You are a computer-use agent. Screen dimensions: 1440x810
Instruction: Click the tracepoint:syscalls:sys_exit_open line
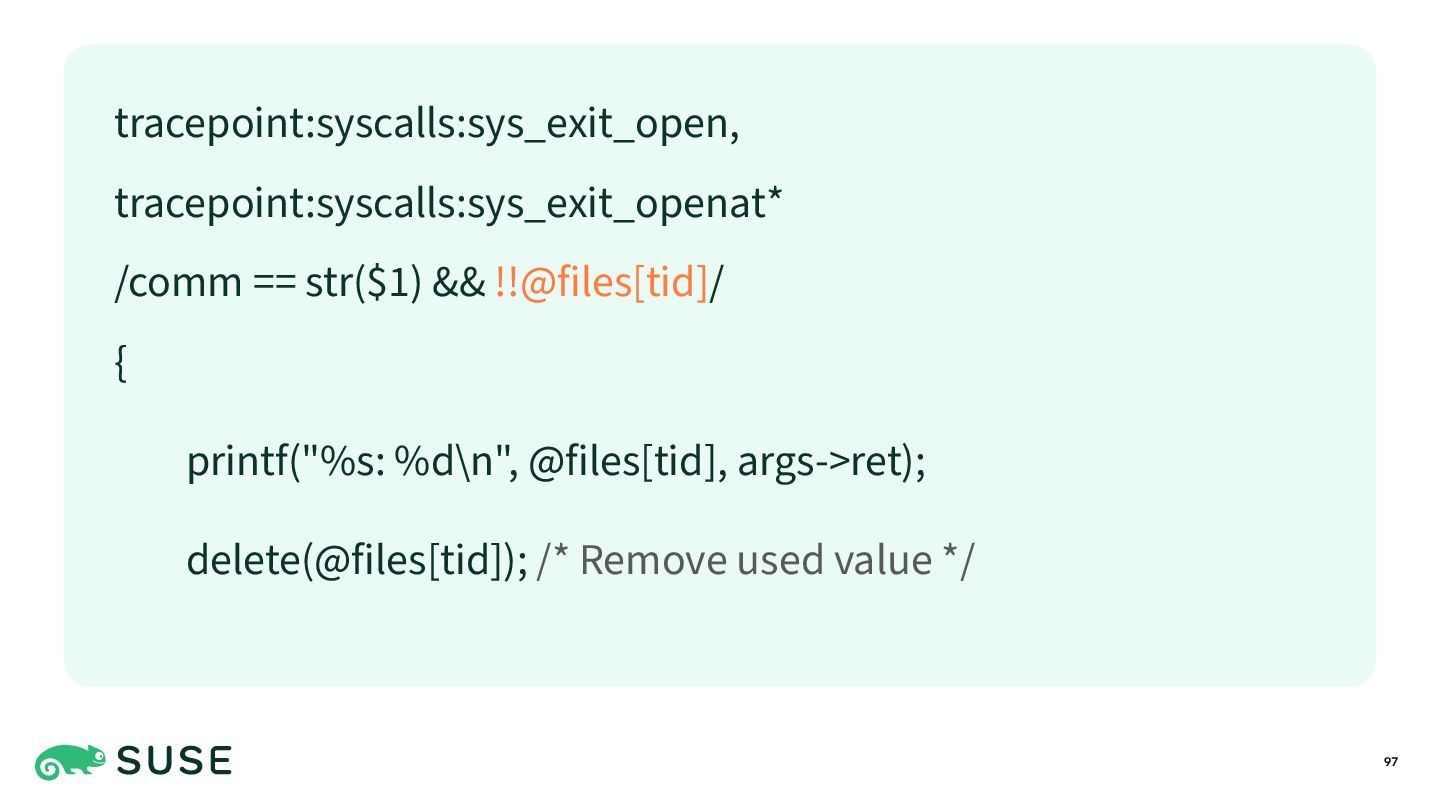point(427,124)
